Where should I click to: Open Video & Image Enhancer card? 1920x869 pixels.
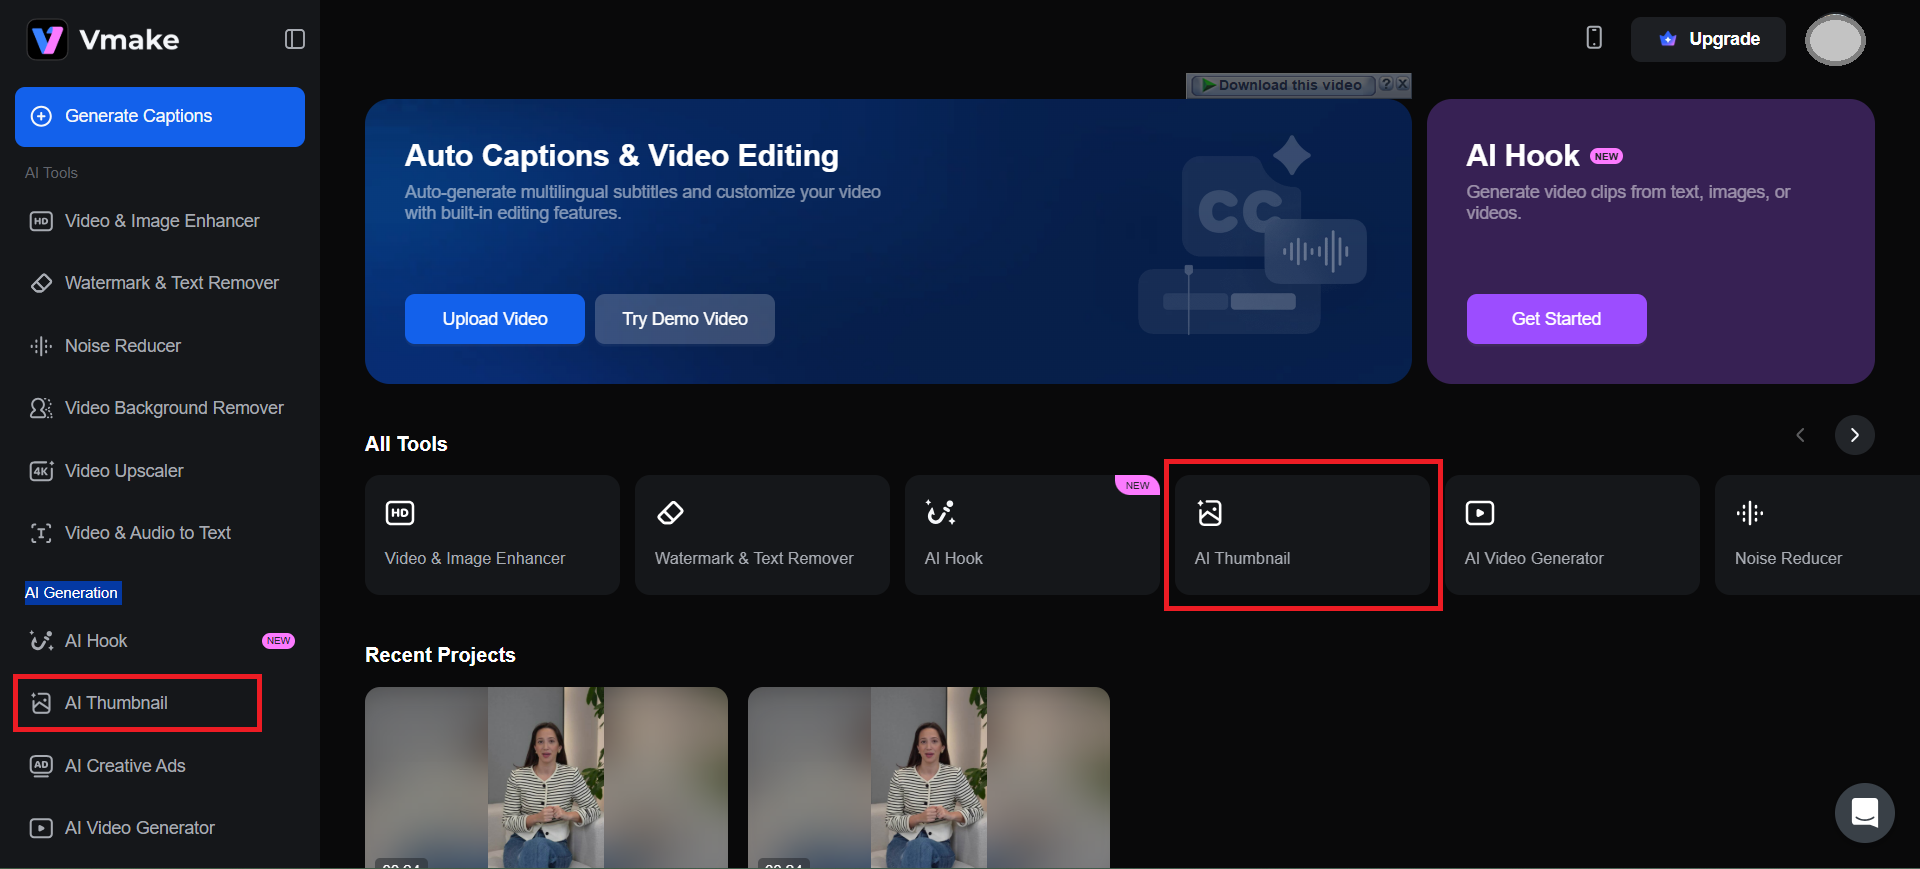coord(491,535)
